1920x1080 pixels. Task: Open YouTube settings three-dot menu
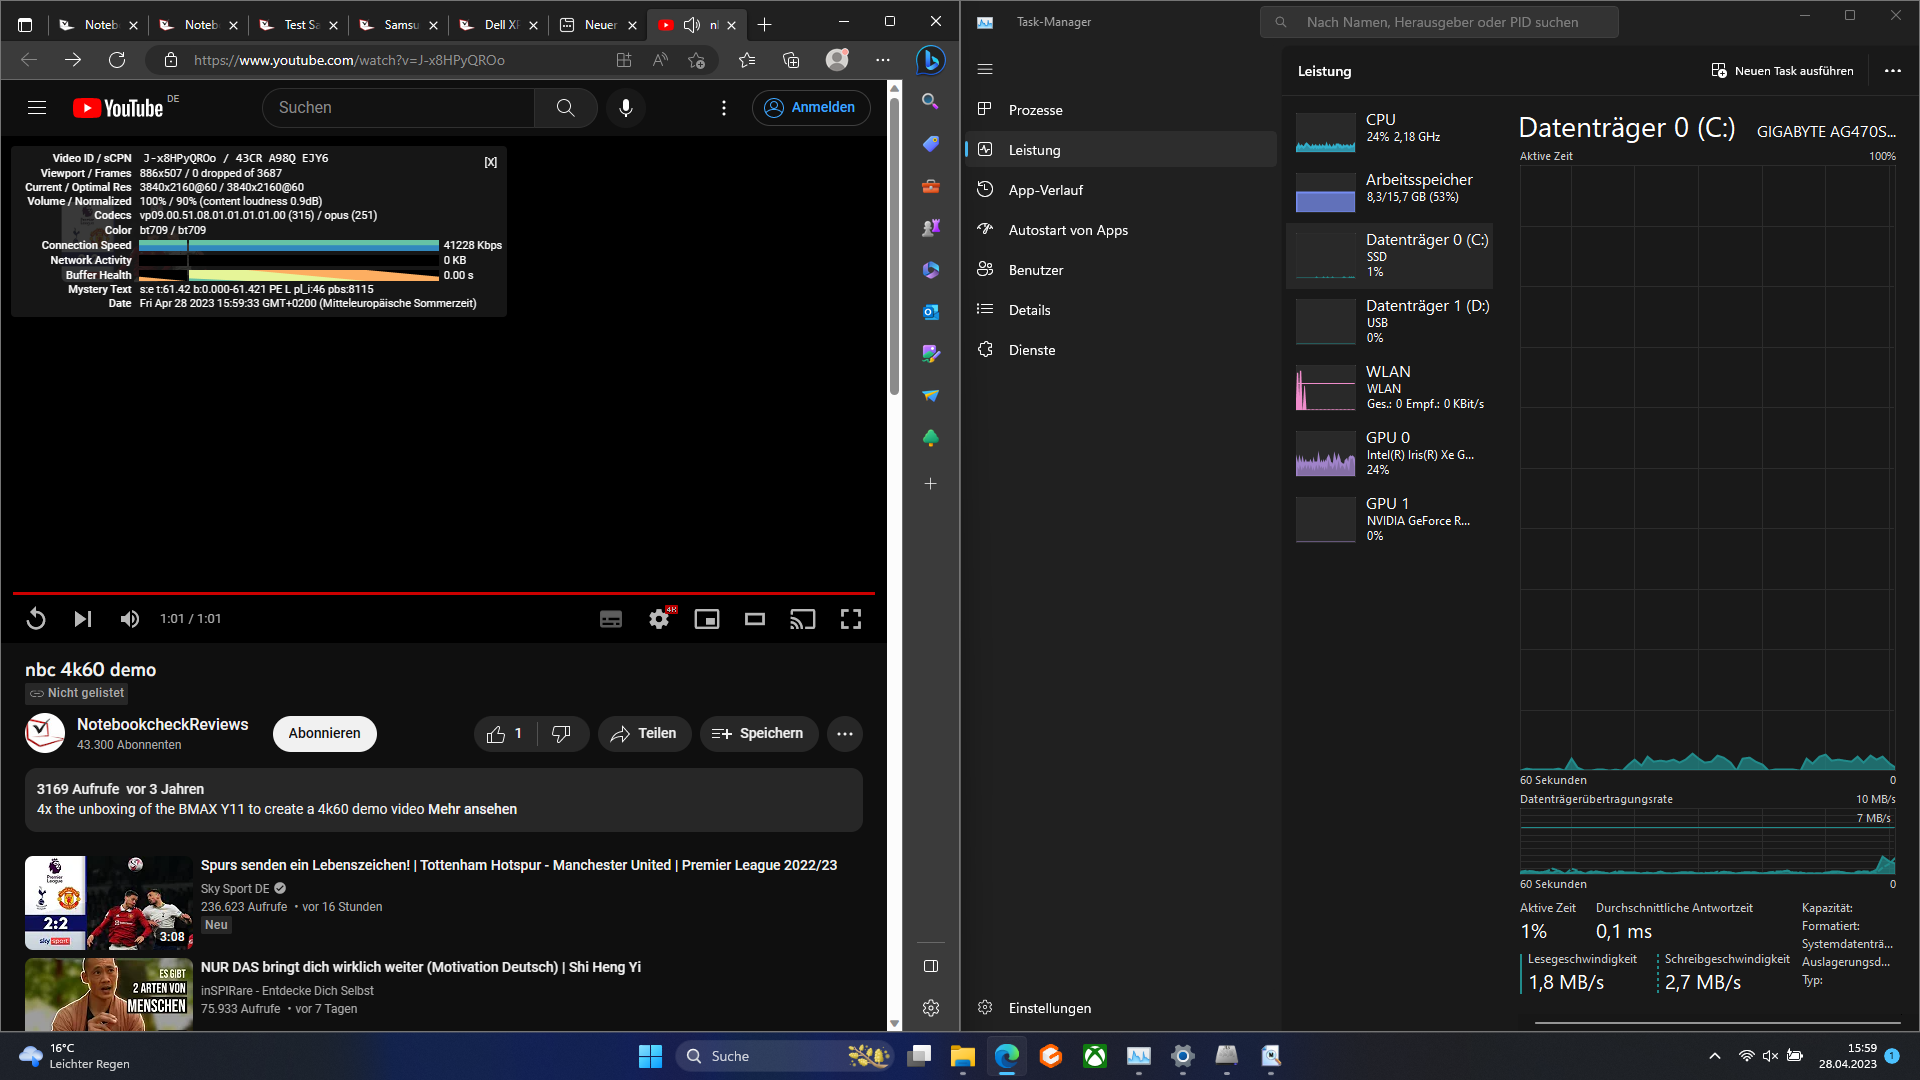point(724,108)
